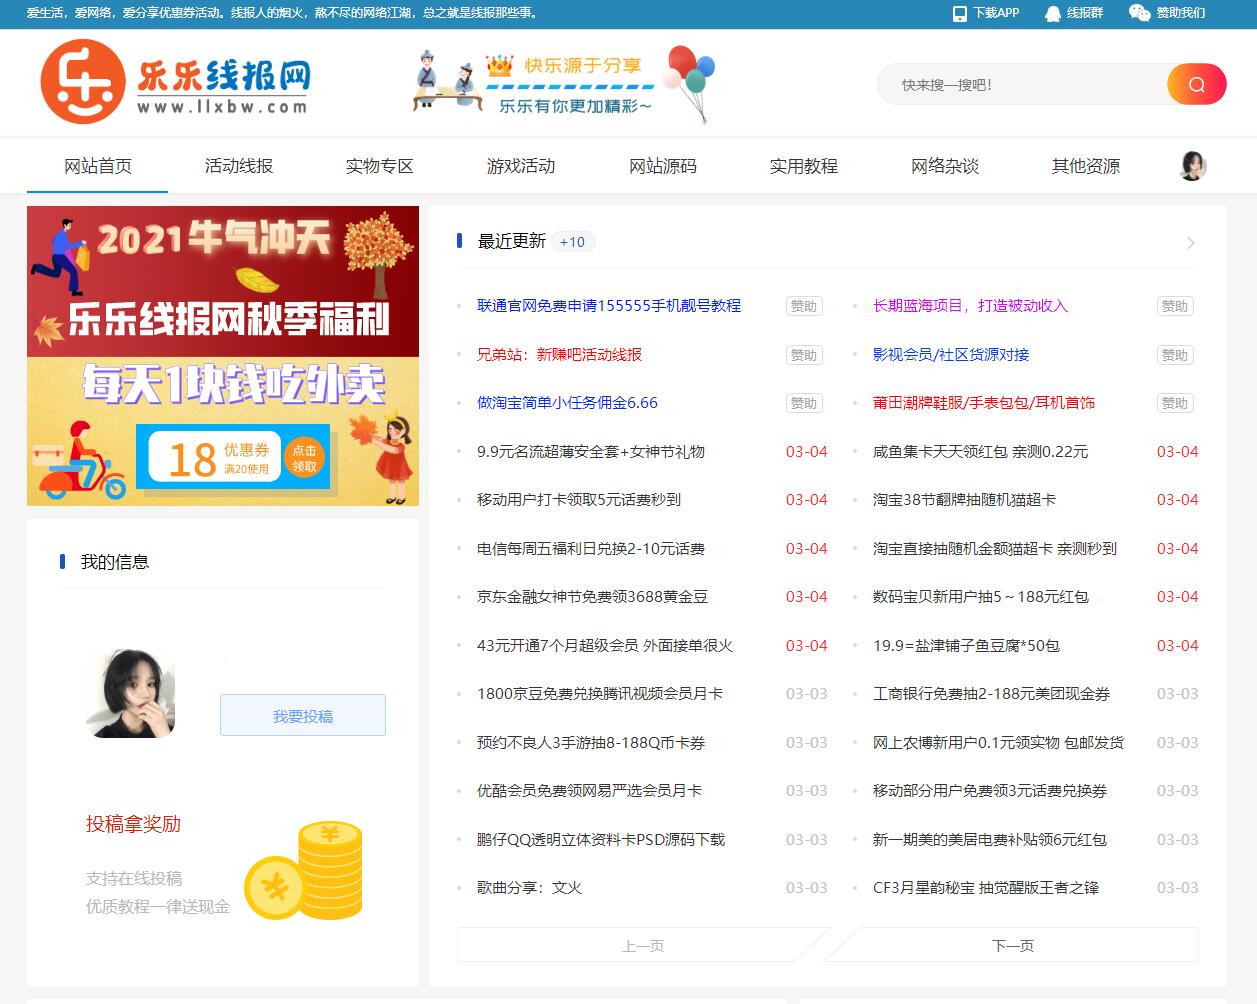Switch to the 活动线报 tab

[x=239, y=166]
